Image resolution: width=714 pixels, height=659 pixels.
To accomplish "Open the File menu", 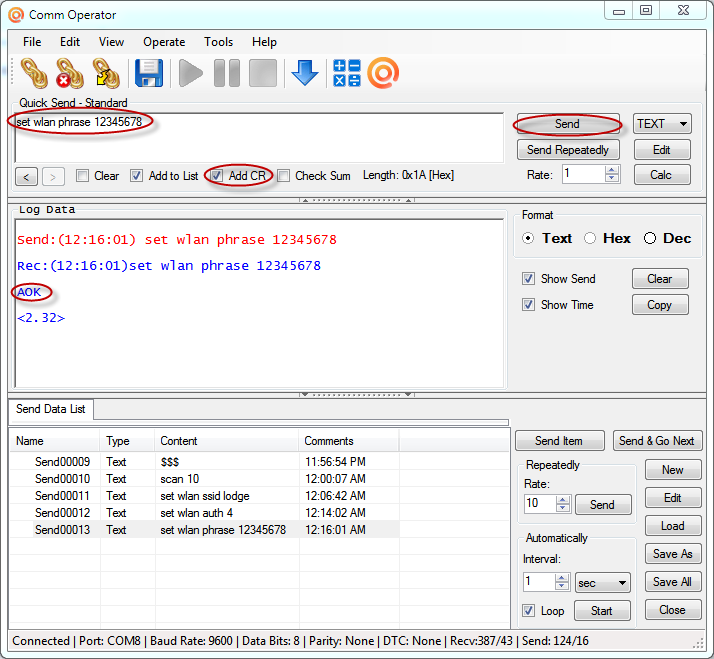I will tap(32, 42).
